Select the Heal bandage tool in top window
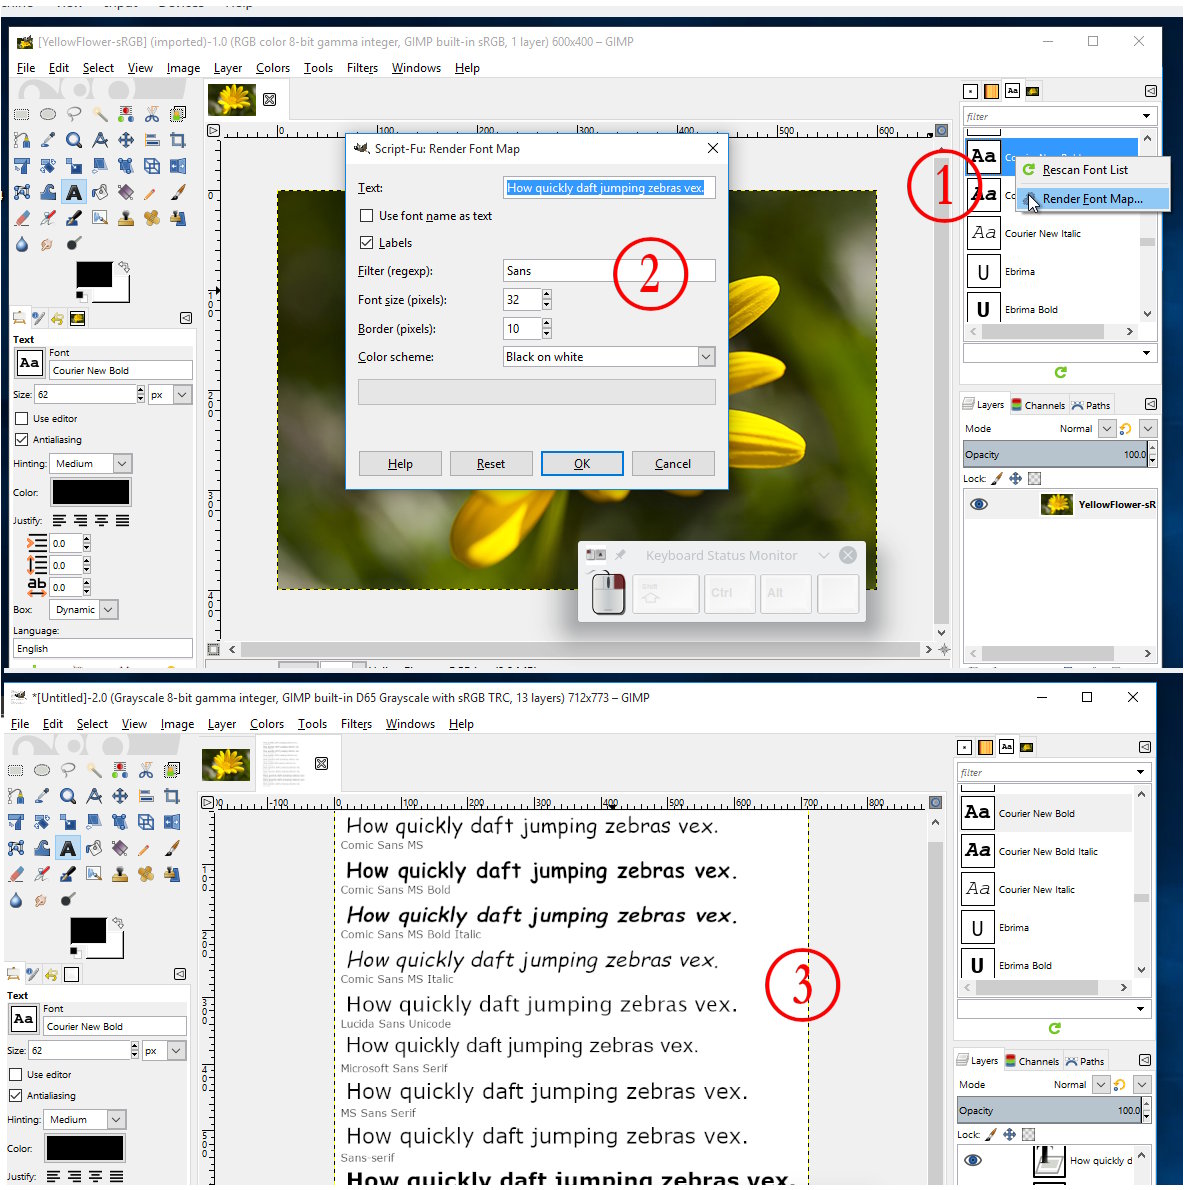This screenshot has width=1190, height=1190. [x=152, y=219]
